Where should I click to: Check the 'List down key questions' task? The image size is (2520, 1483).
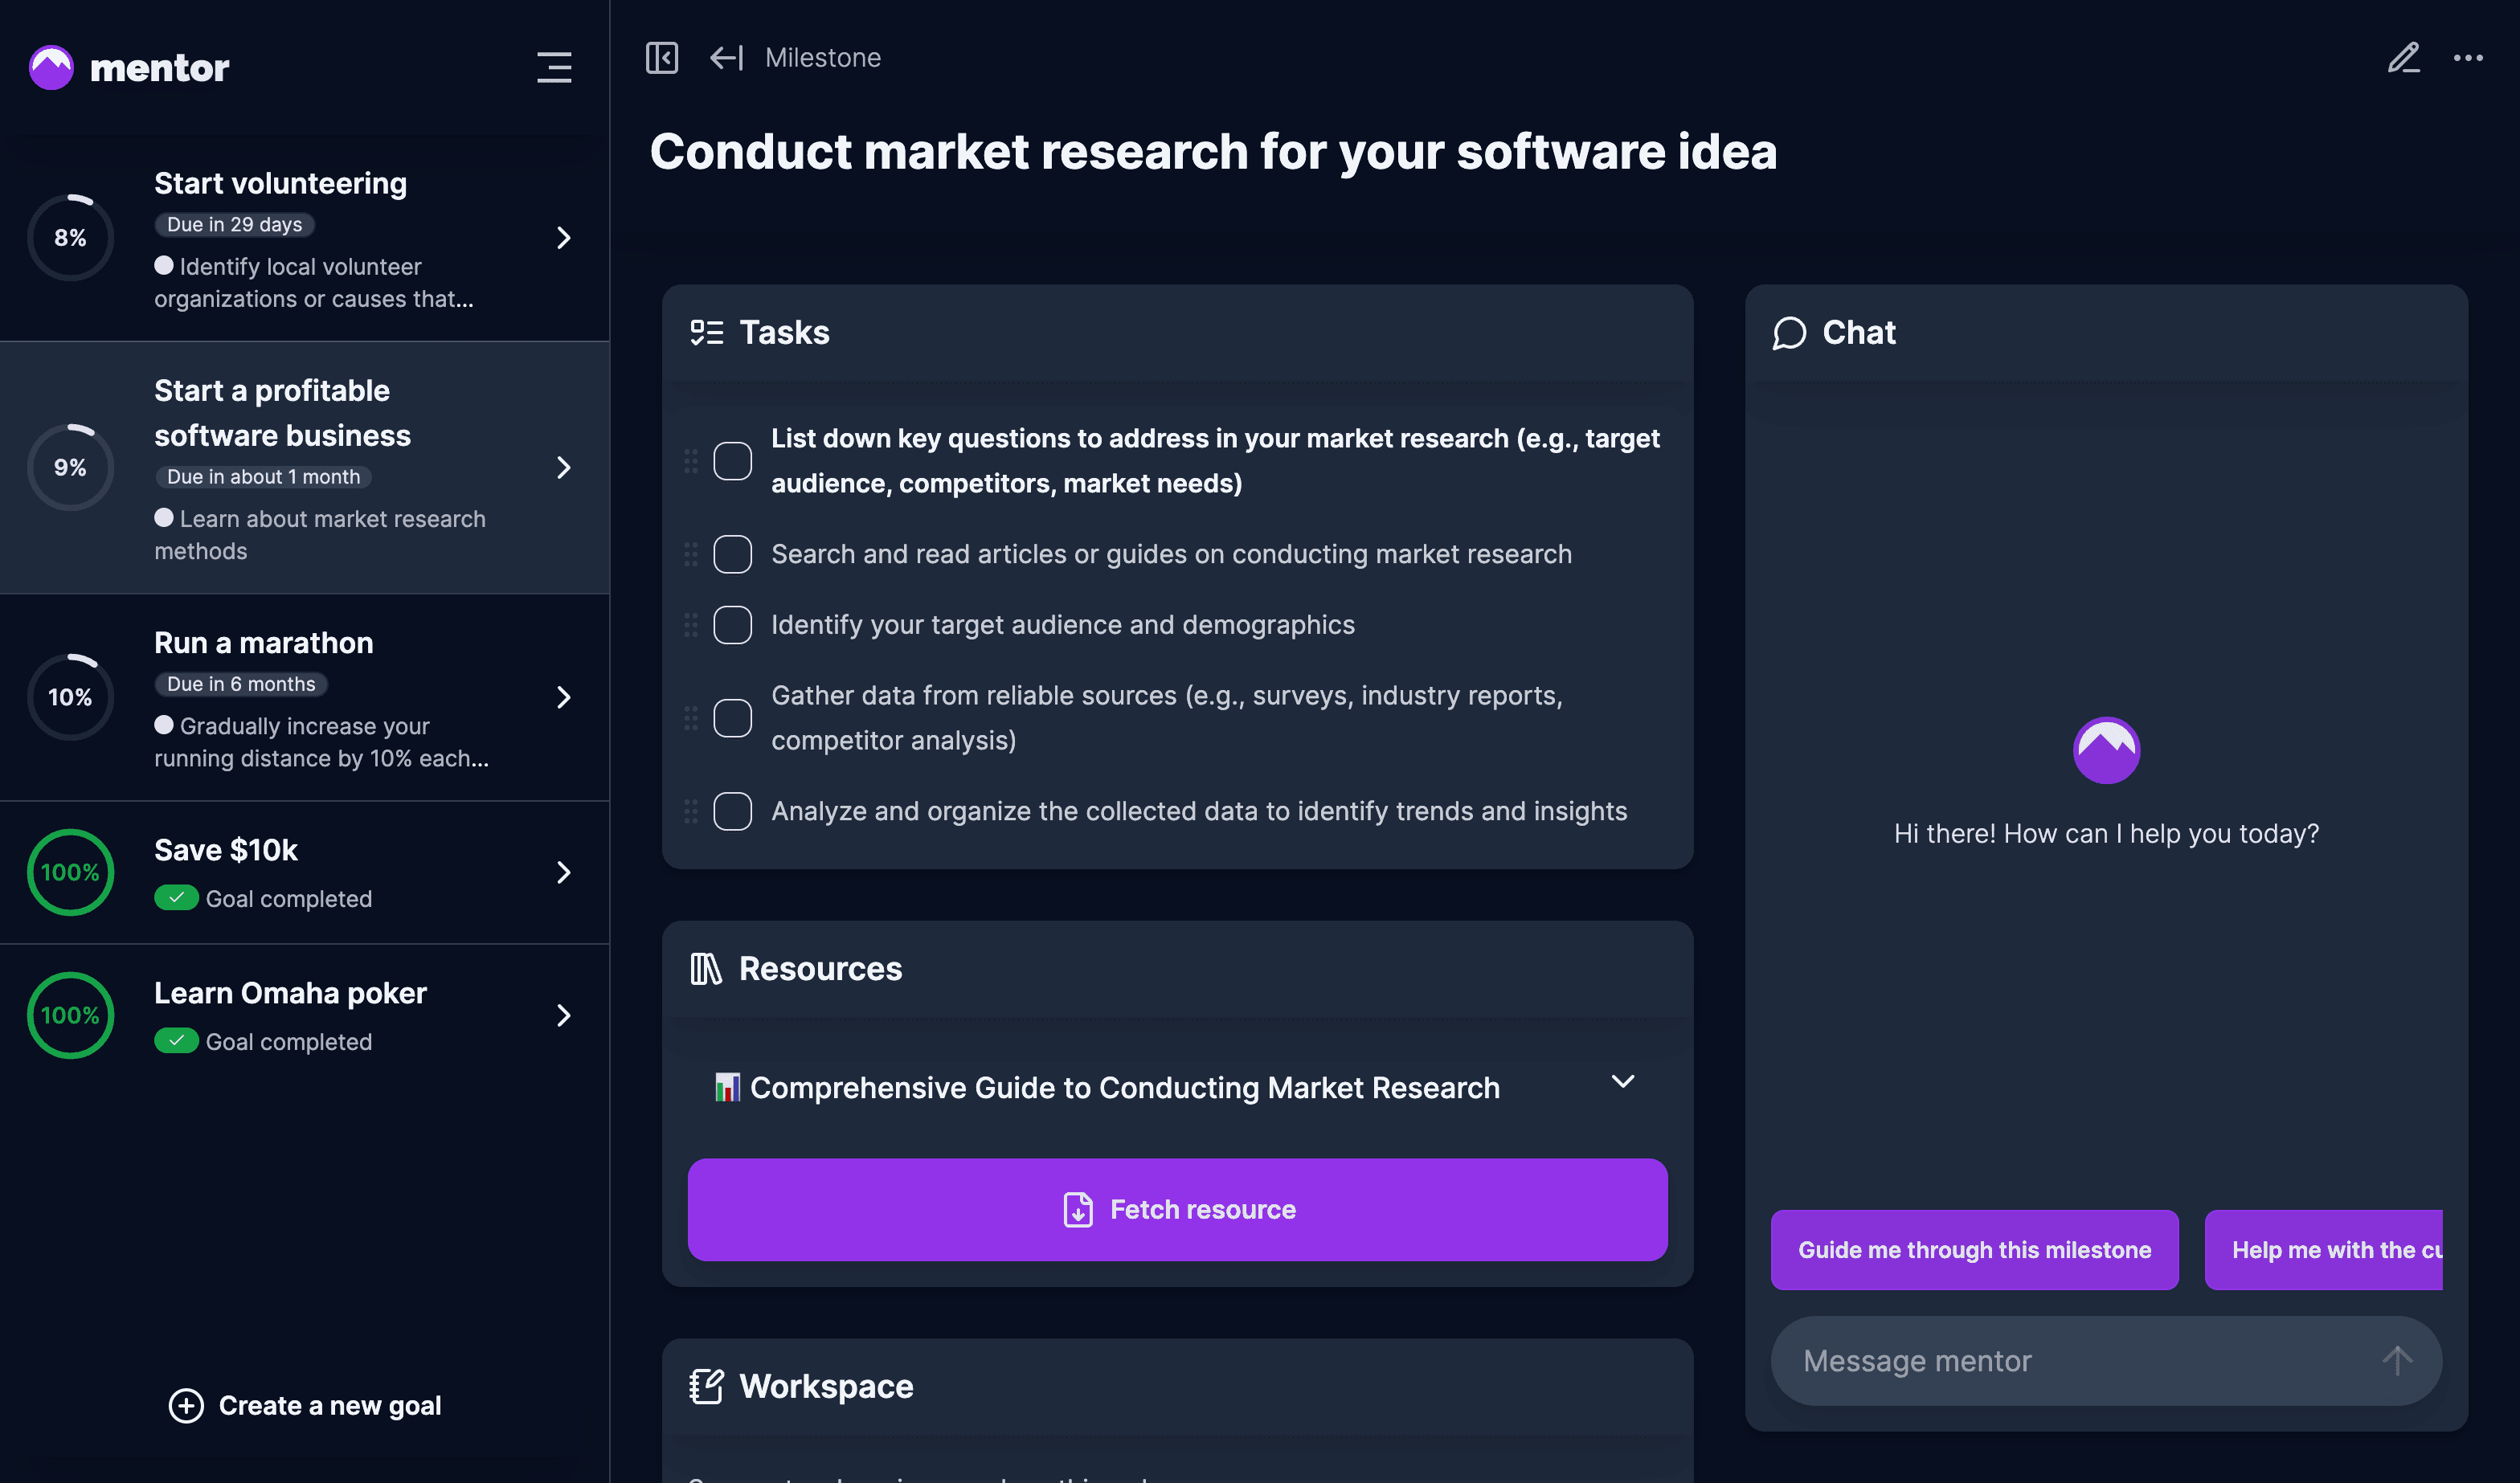[x=732, y=461]
